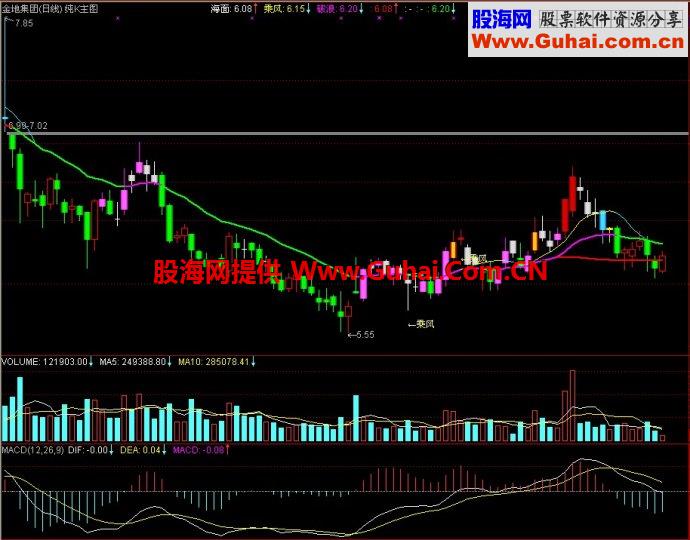The height and width of the screenshot is (540, 690).
Task: Click the 7.85 high price label
Action: tap(24, 23)
